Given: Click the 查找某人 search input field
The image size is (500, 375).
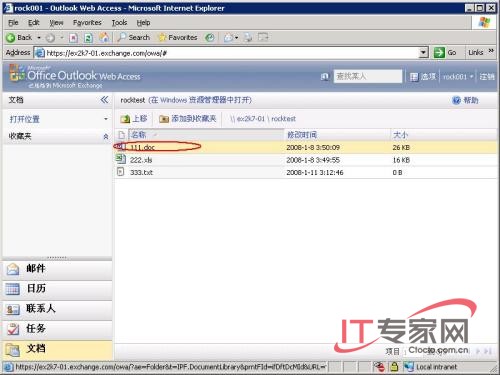Looking at the screenshot, I should point(368,76).
